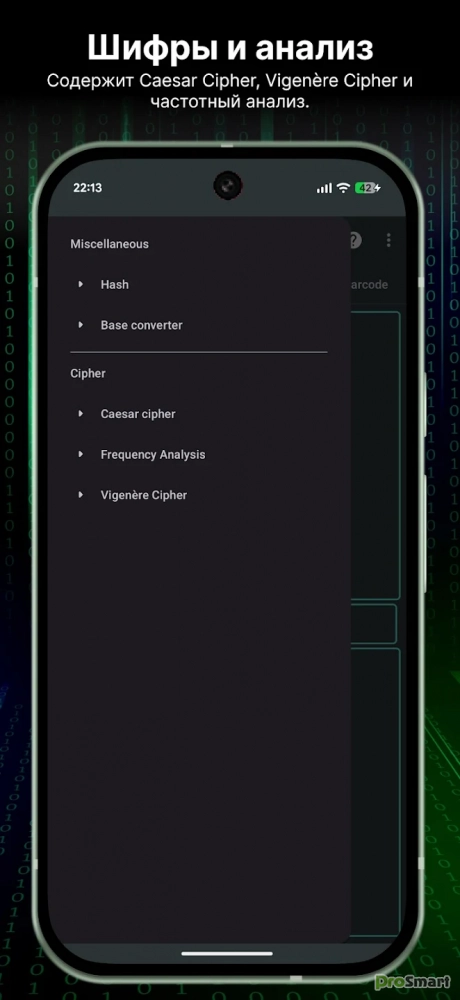Select Caesar cipher from the drawer

(138, 414)
